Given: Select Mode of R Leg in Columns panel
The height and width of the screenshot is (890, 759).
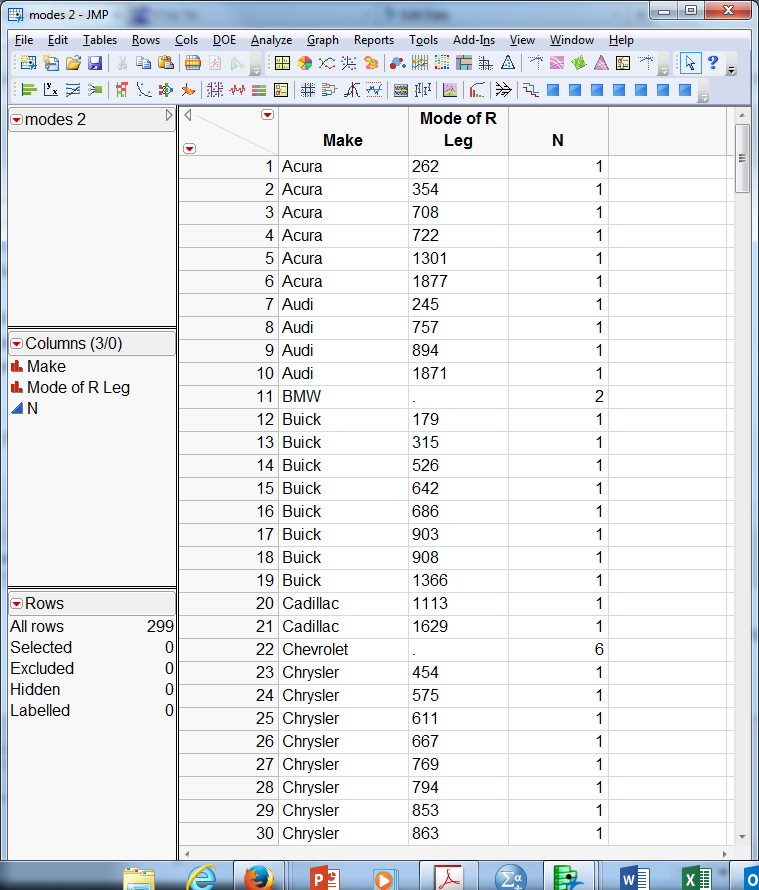Looking at the screenshot, I should pyautogui.click(x=78, y=388).
